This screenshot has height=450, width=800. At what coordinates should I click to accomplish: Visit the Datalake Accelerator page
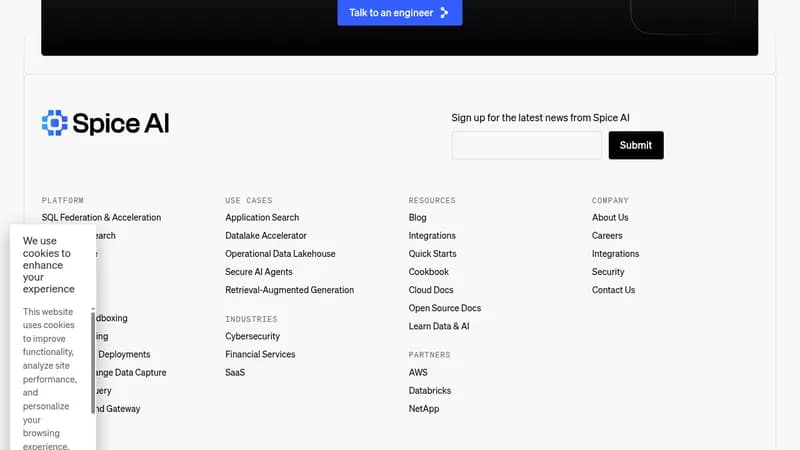[266, 236]
